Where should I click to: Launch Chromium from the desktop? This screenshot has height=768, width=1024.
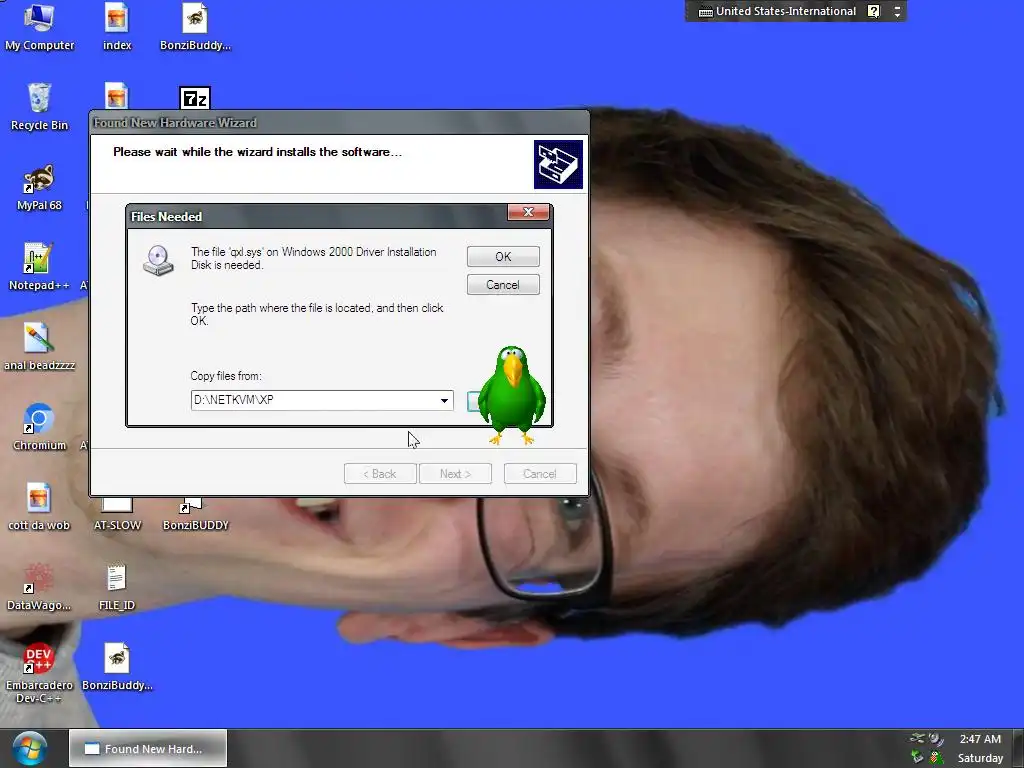[x=39, y=427]
